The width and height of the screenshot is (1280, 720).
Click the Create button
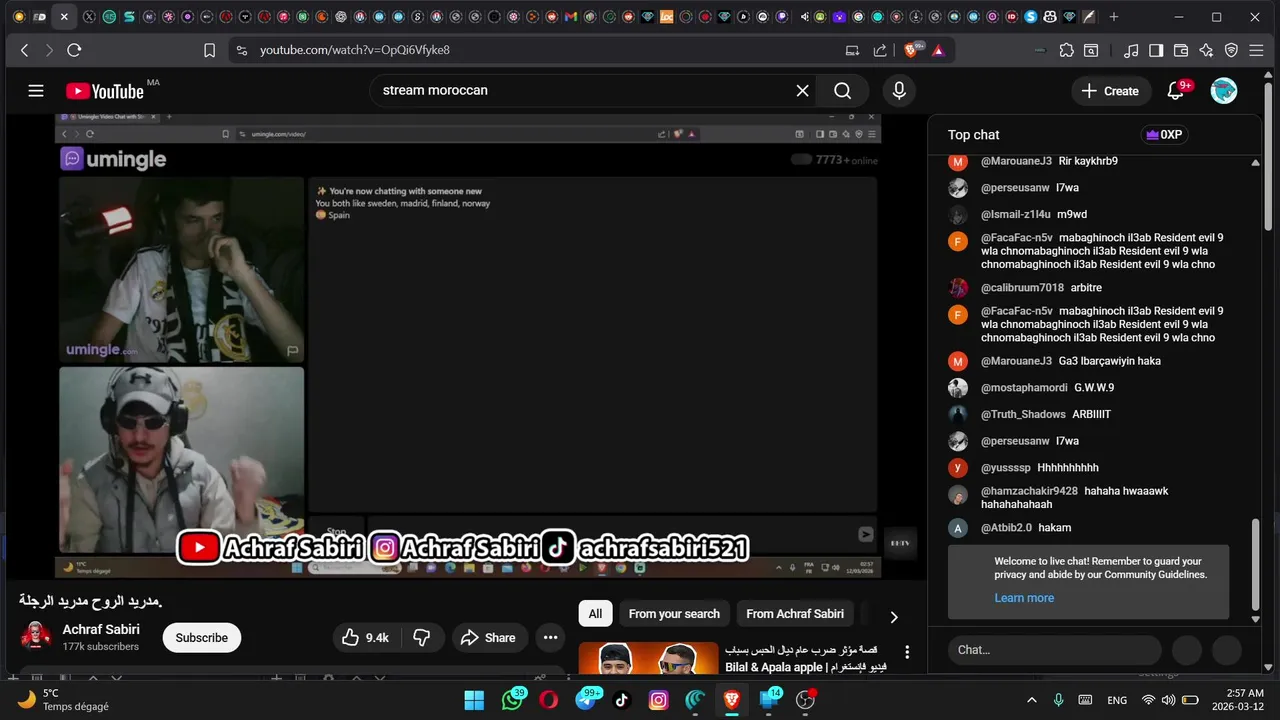pos(1110,91)
